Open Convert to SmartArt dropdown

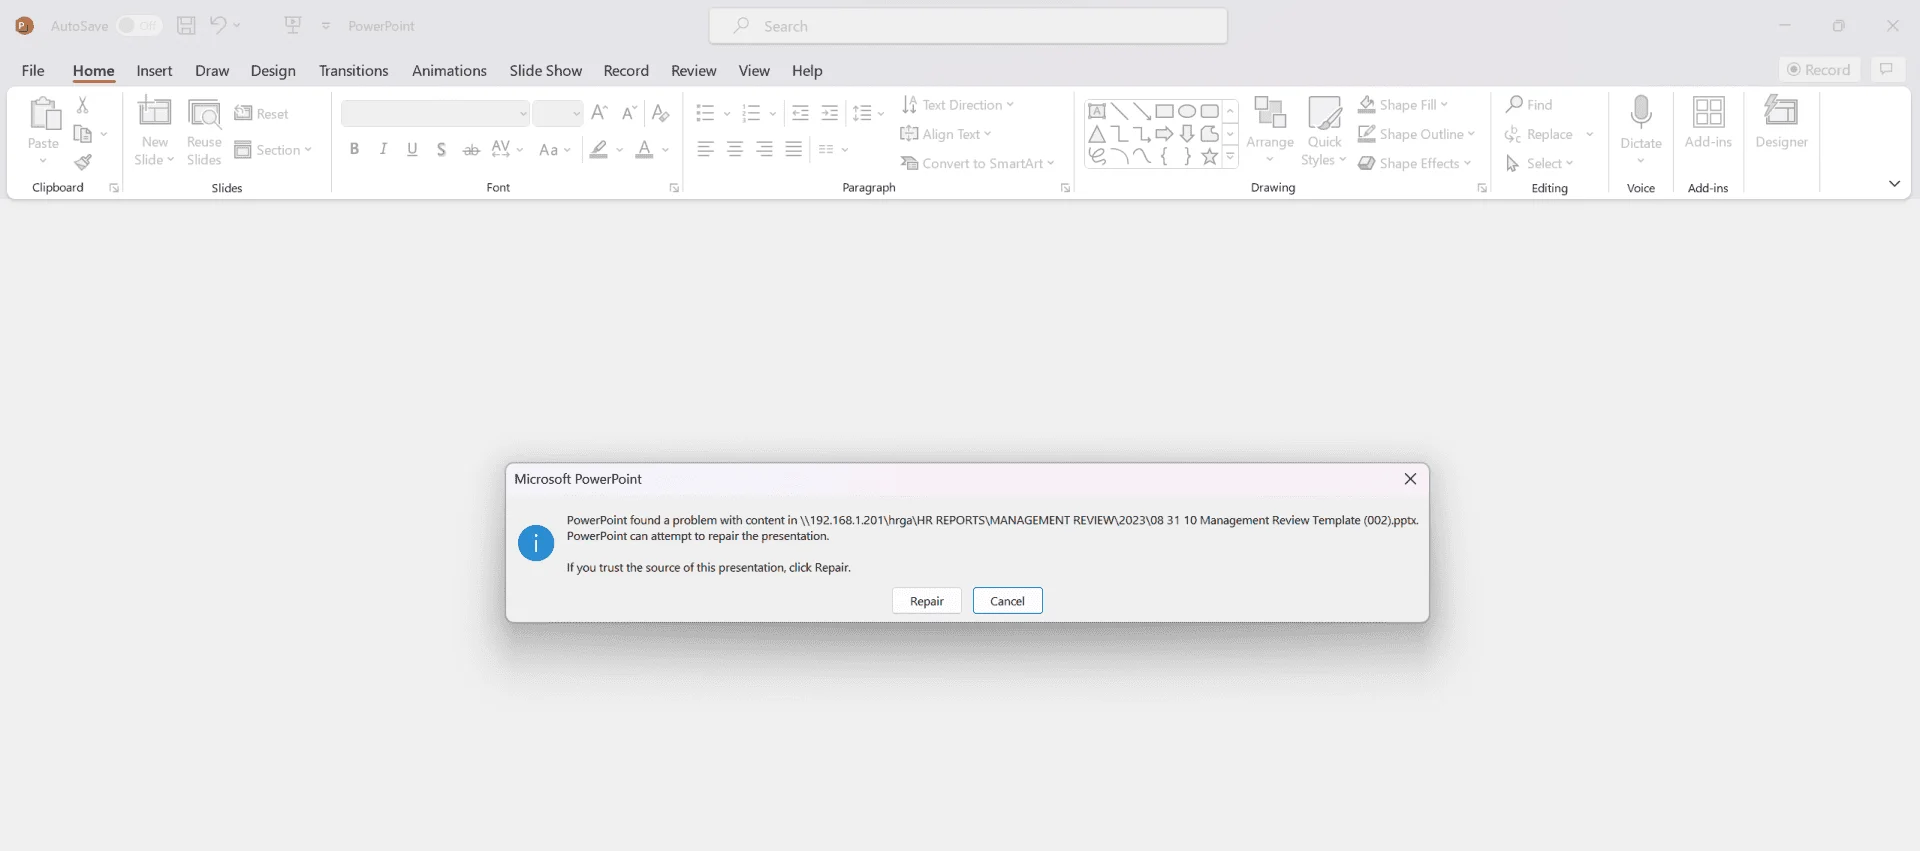[978, 163]
